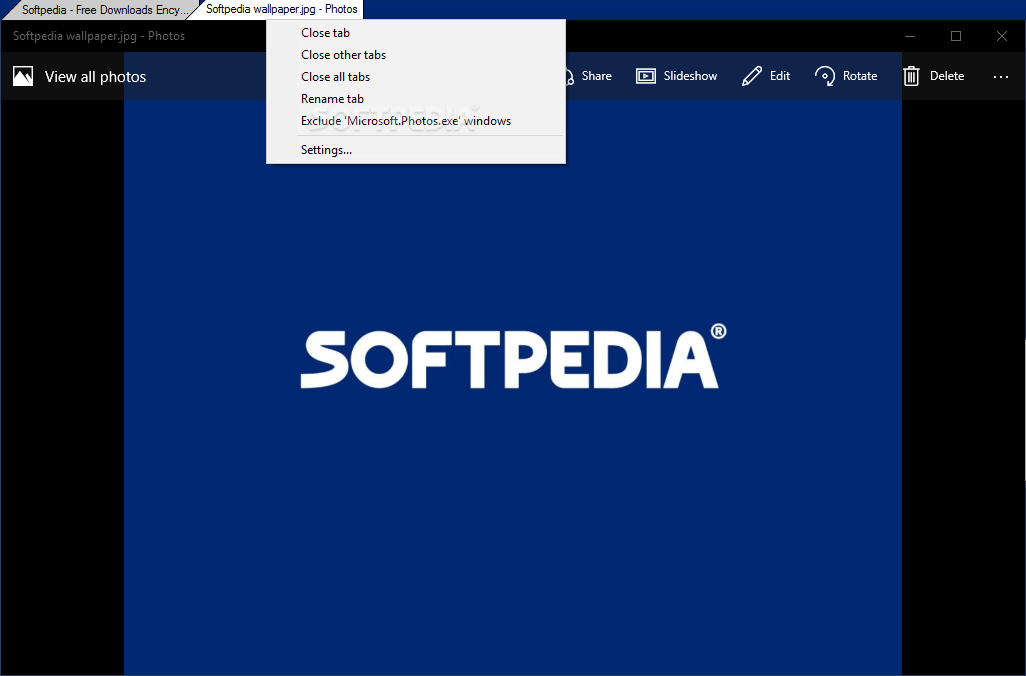Select Close all tabs menu entry
This screenshot has width=1026, height=676.
tap(416, 77)
